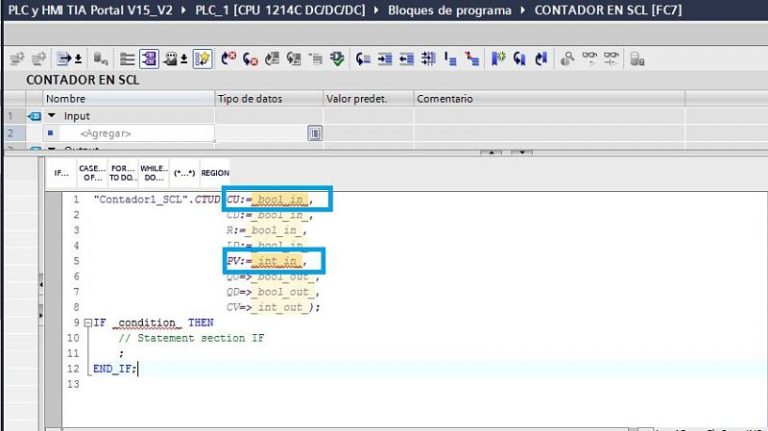Click the 'Tipo de datos' column header
This screenshot has height=431, width=768.
click(x=250, y=99)
